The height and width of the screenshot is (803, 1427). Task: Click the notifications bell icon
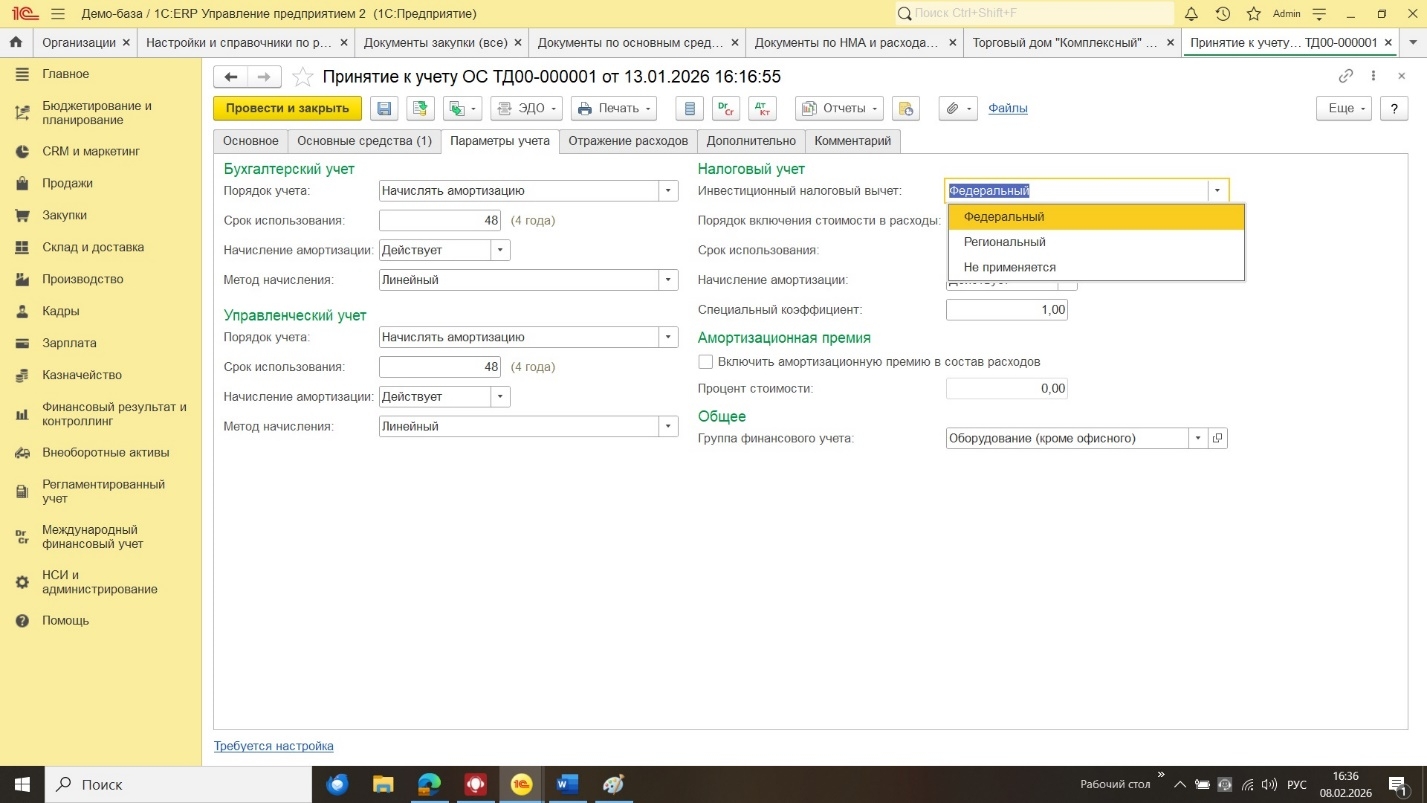click(x=1191, y=14)
